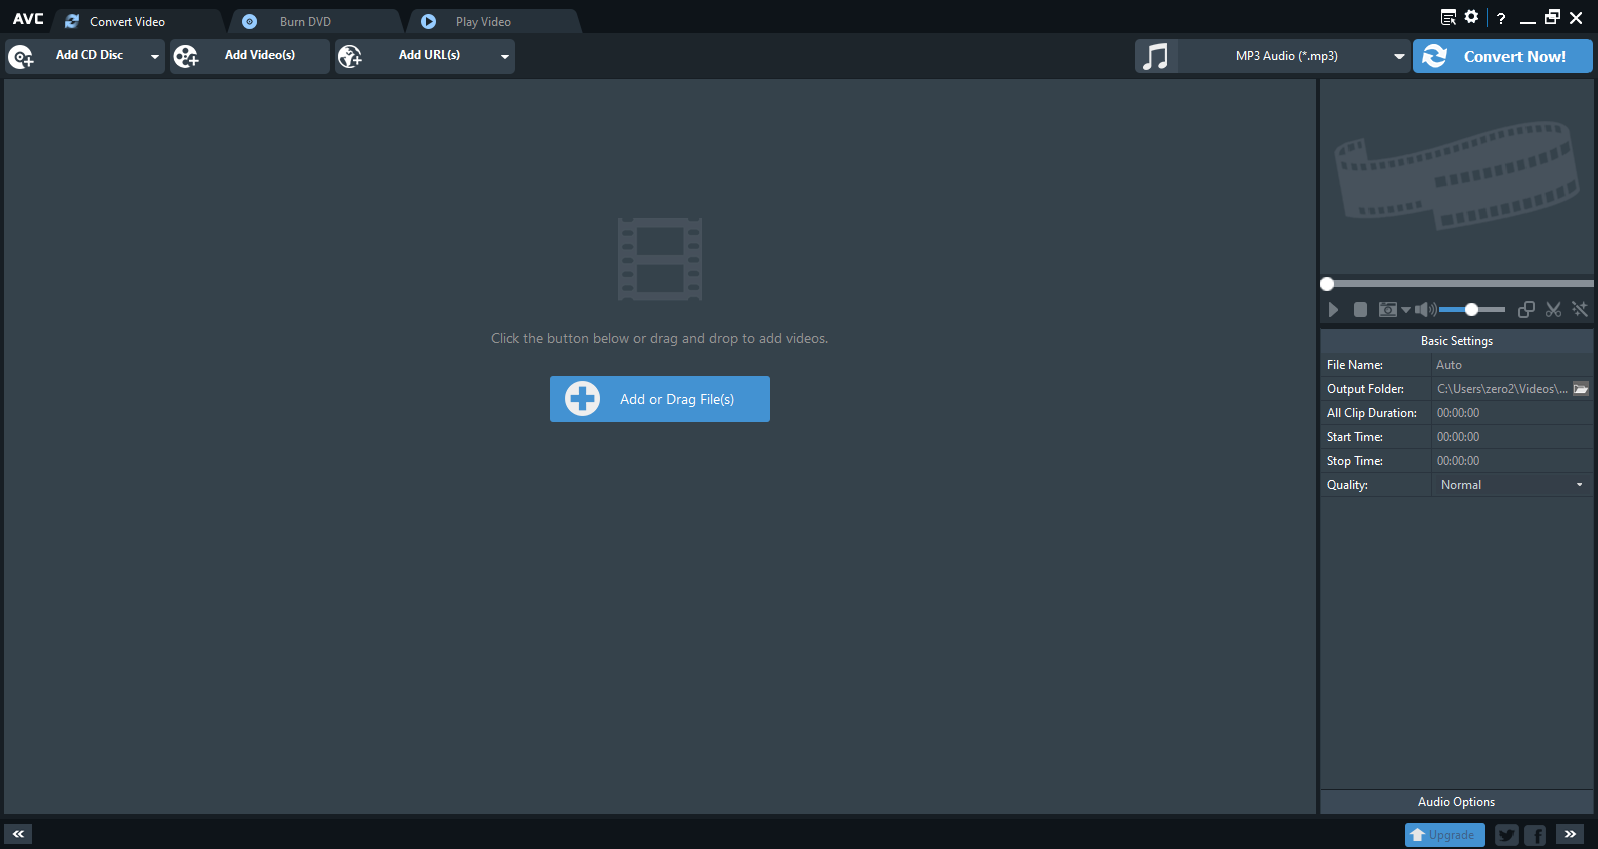Open the MP3 Audio (*.mp3) output format dropdown

click(x=1295, y=56)
